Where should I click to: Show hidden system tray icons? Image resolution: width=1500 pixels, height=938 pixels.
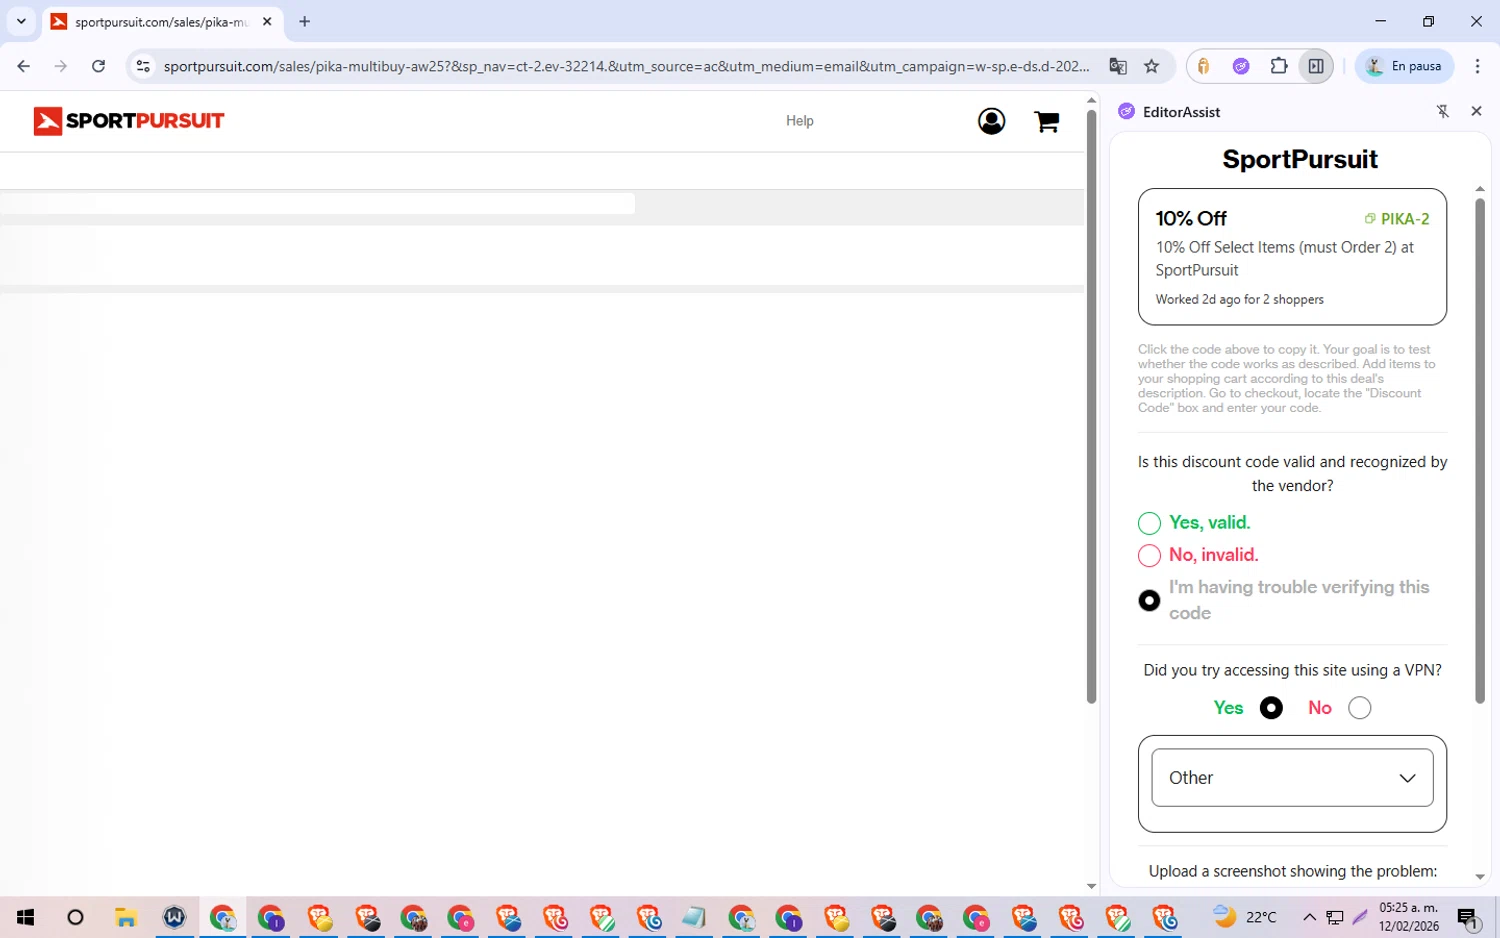[x=1309, y=917]
